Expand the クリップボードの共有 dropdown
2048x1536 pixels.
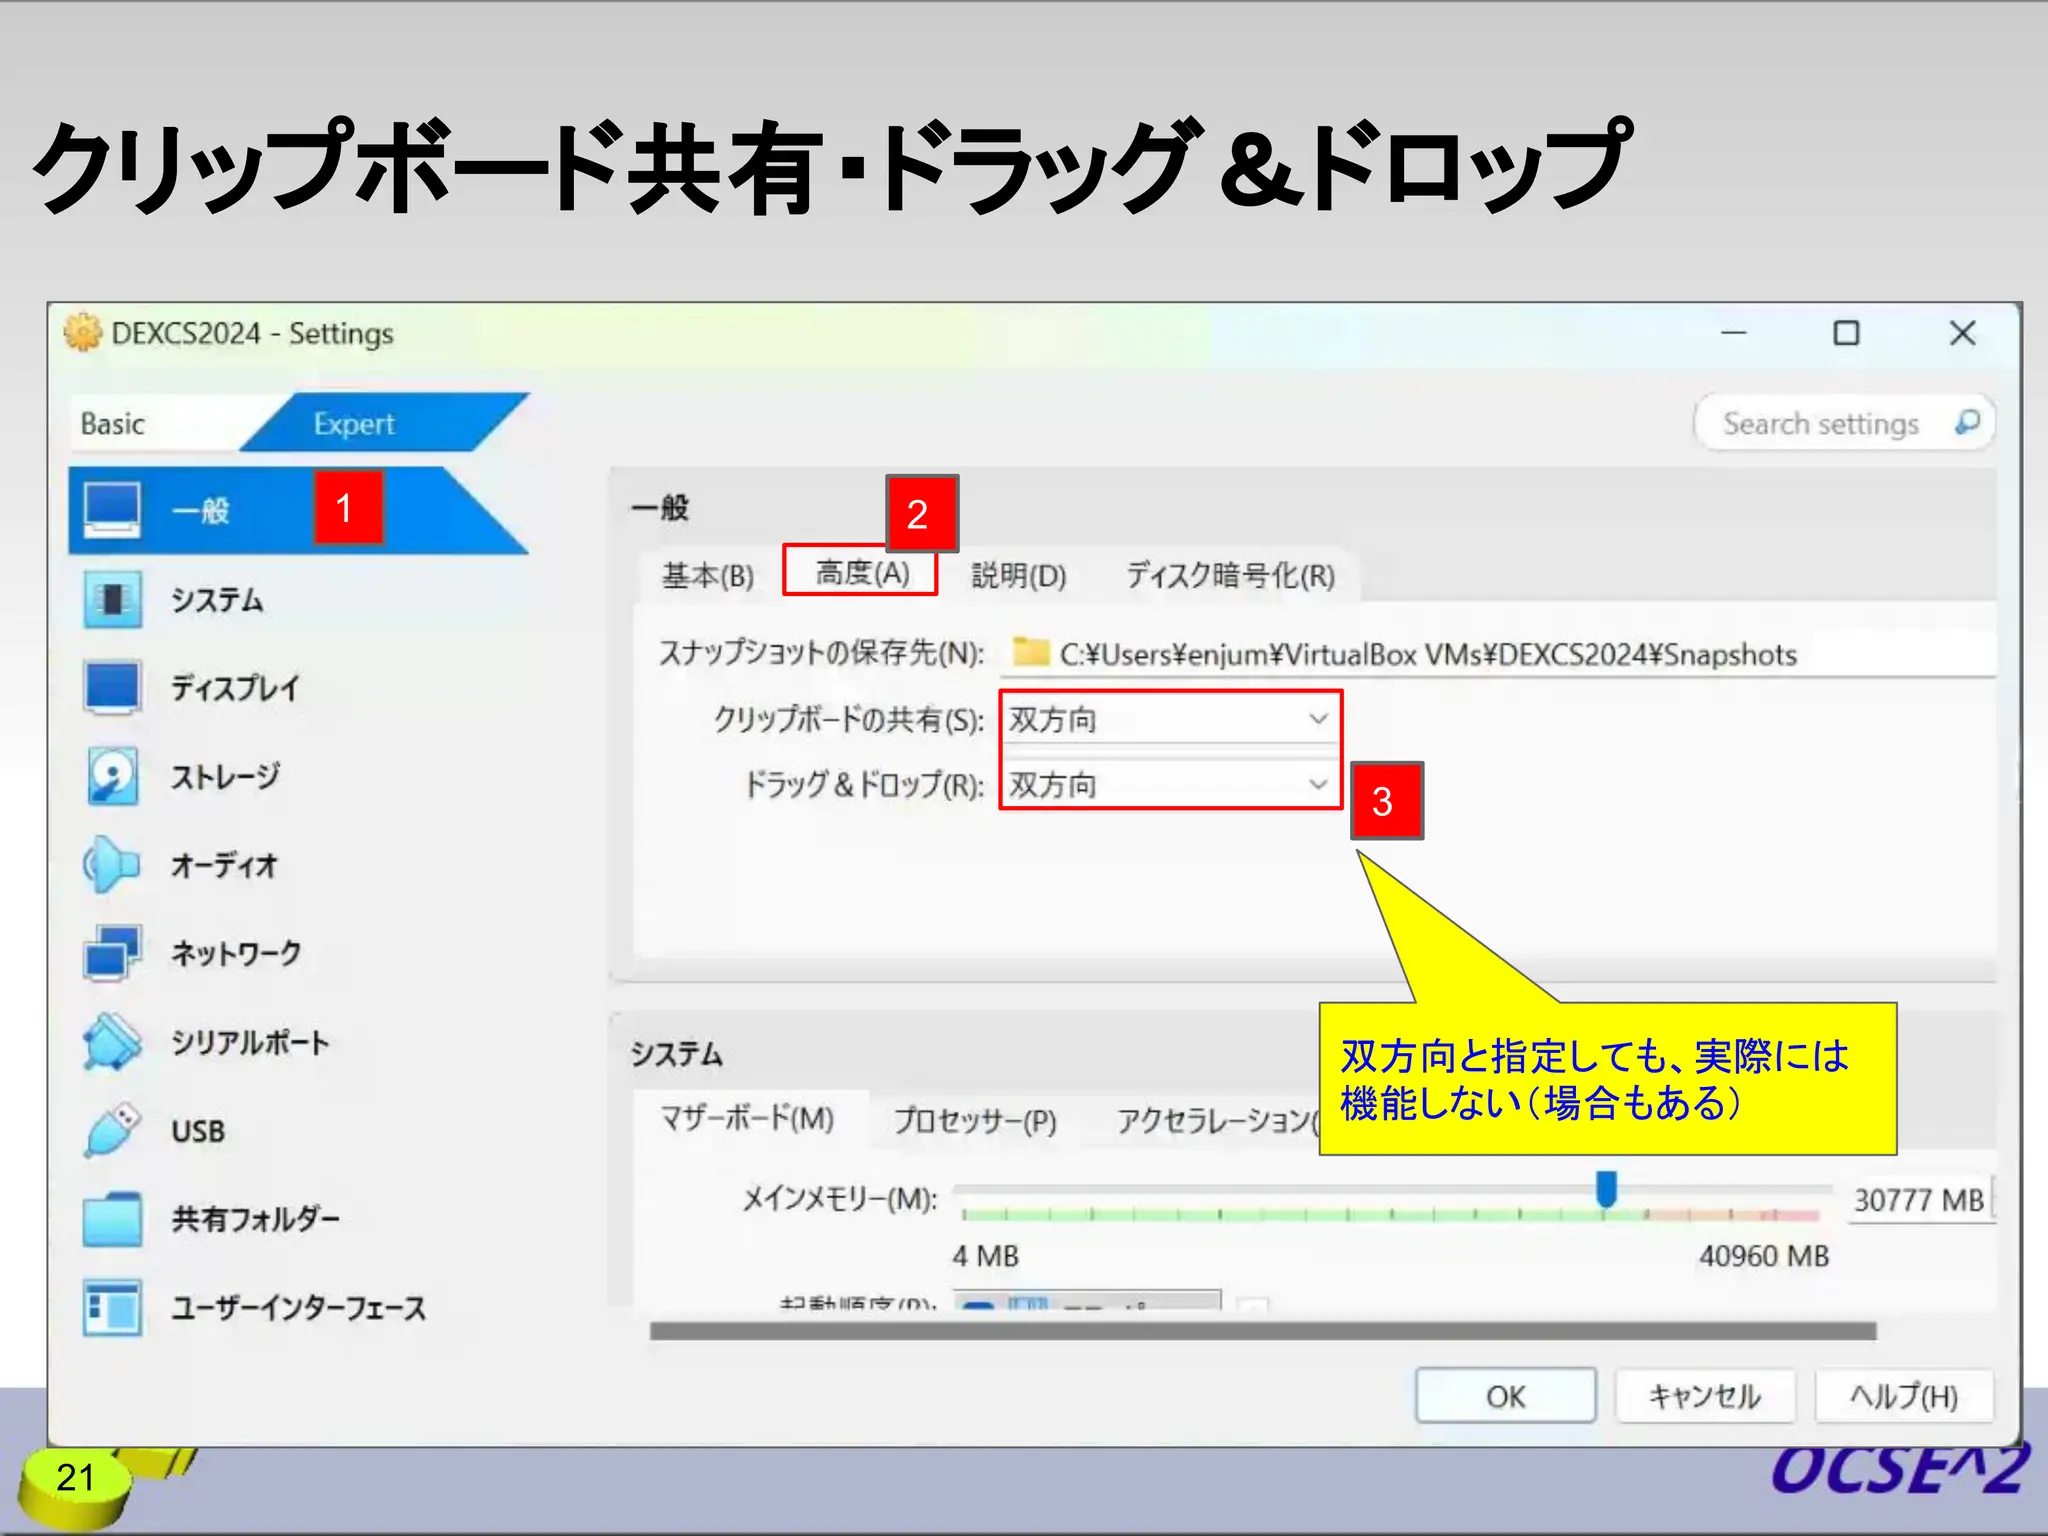(1169, 719)
